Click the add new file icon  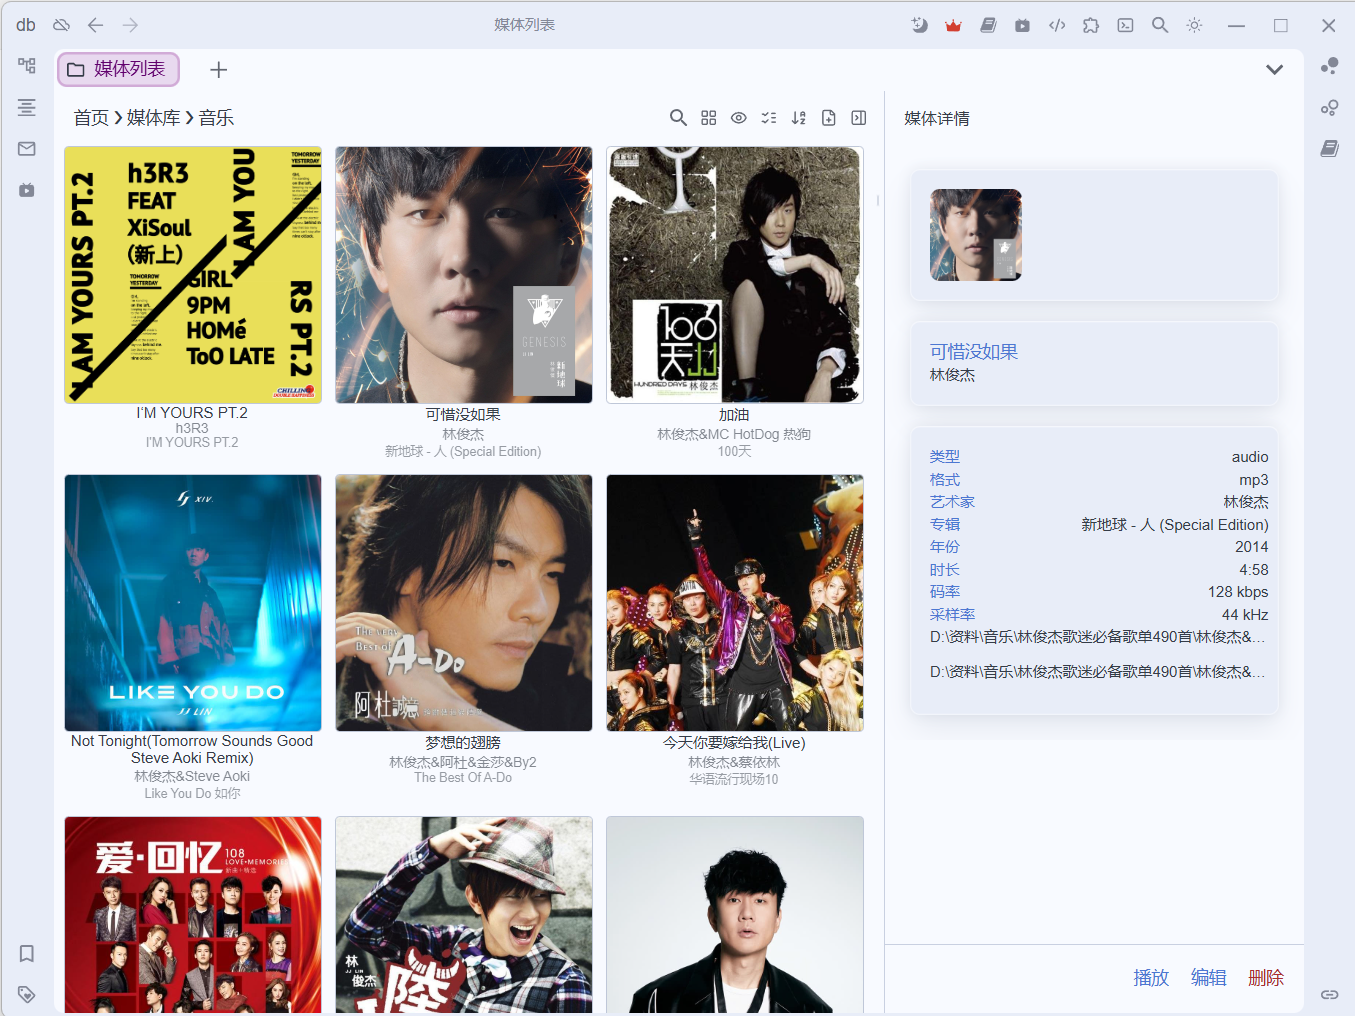point(828,118)
